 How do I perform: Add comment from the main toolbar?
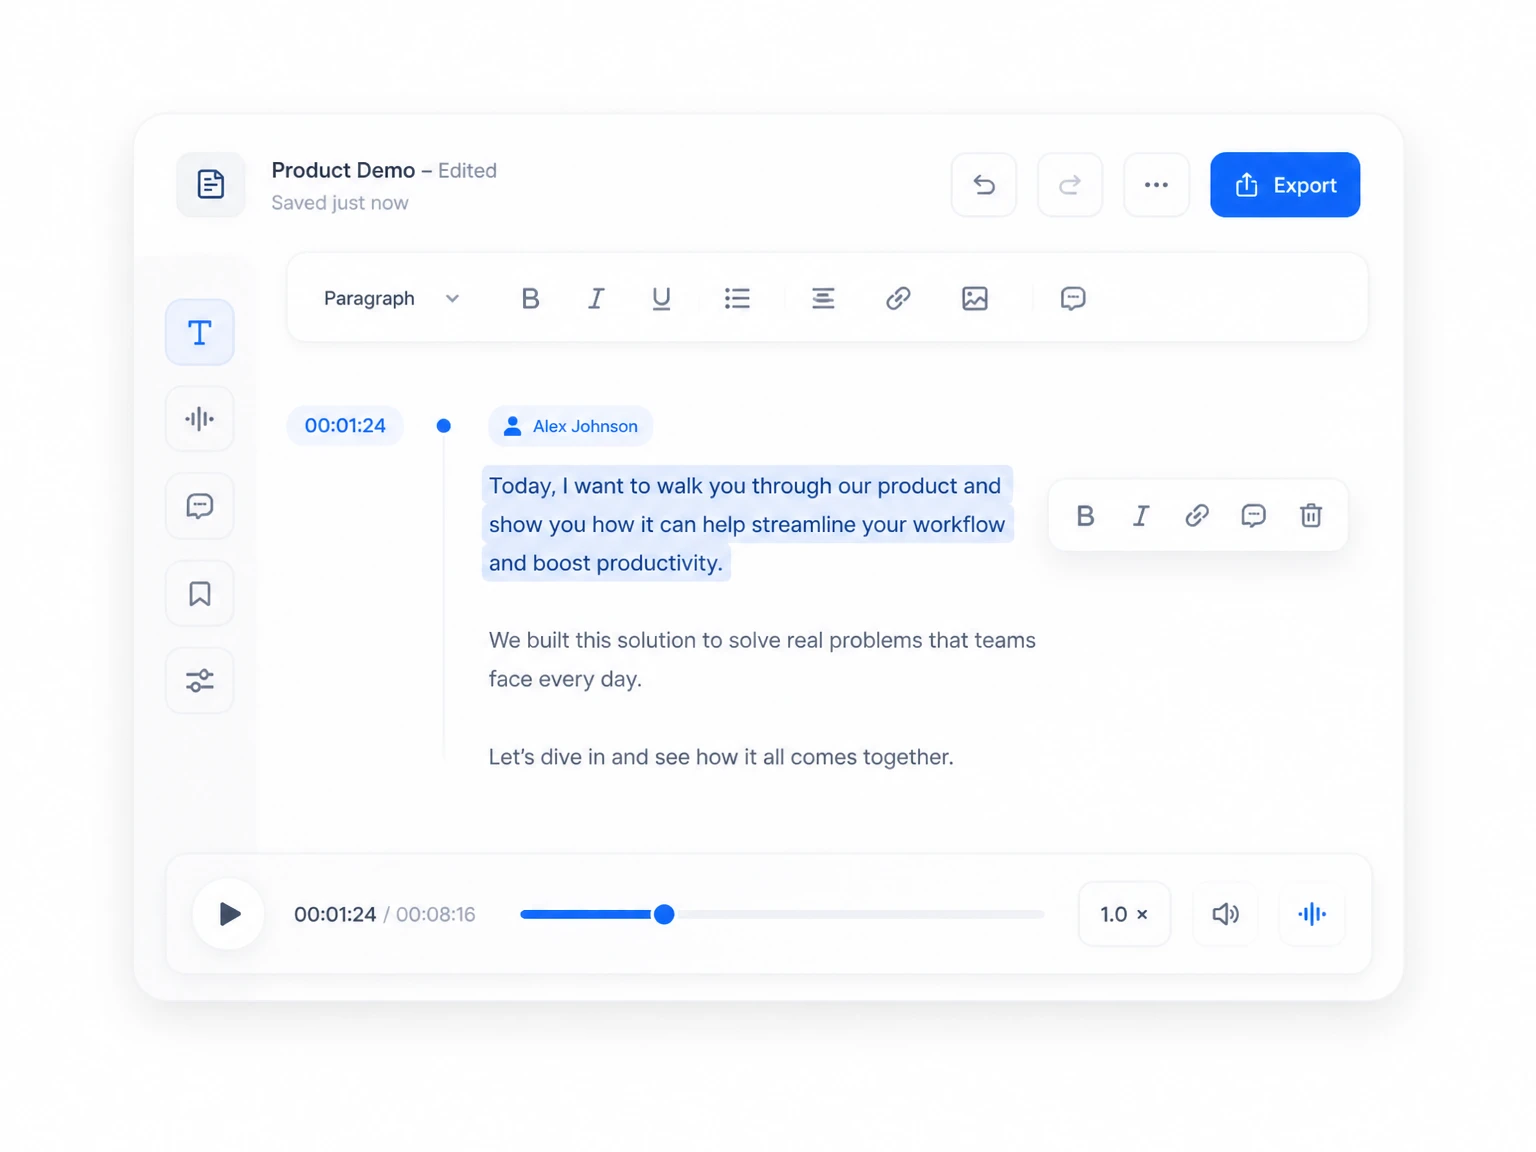1073,298
